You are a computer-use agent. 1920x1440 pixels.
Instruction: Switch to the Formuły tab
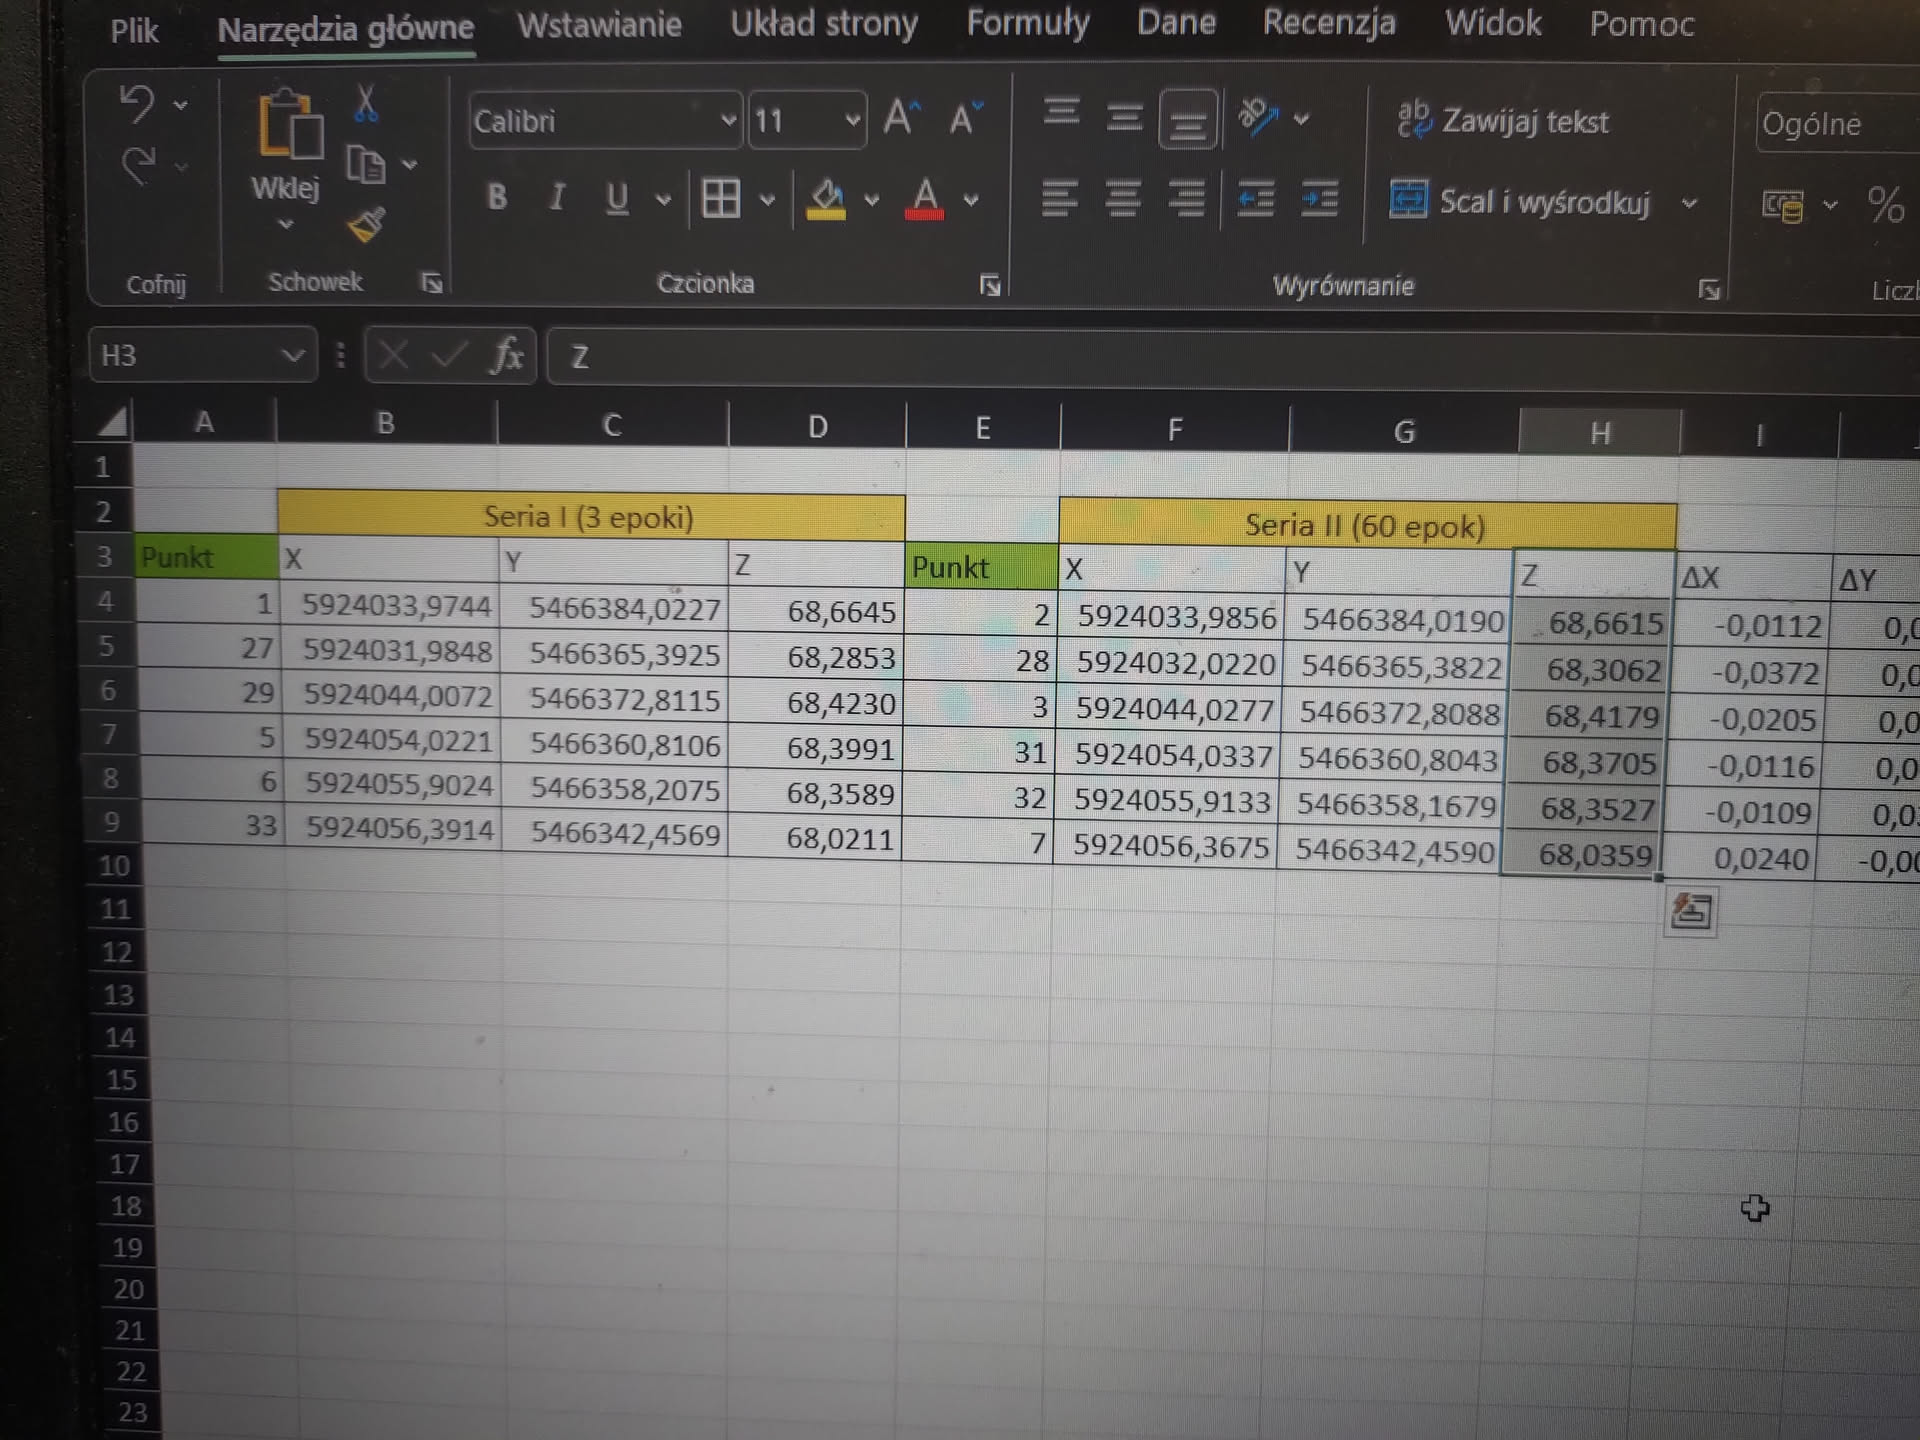coord(1027,23)
